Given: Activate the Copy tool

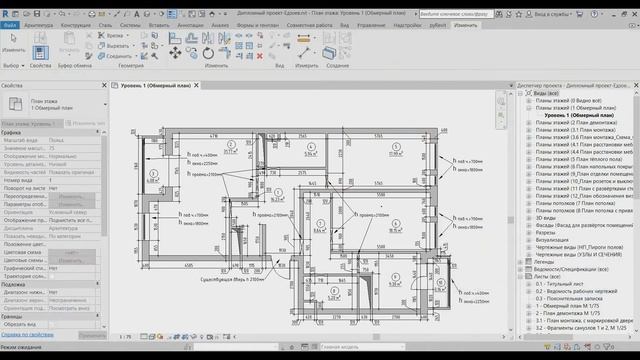Looking at the screenshot, I should [x=191, y=53].
